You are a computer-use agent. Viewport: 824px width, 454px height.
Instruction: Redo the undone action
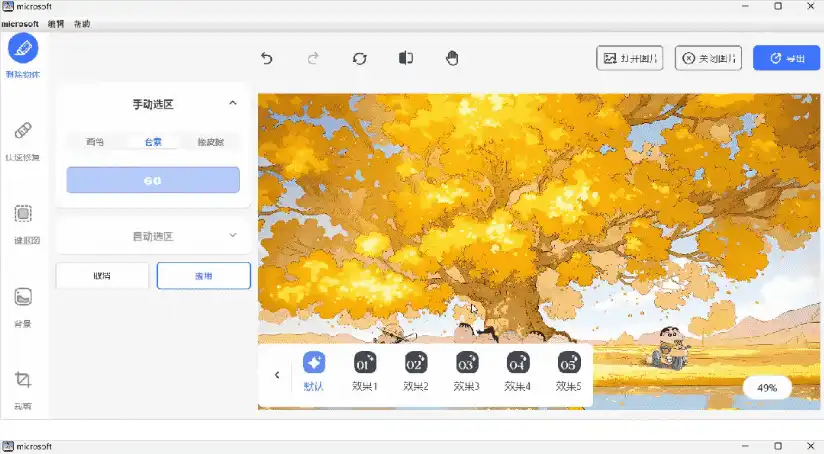coord(313,58)
